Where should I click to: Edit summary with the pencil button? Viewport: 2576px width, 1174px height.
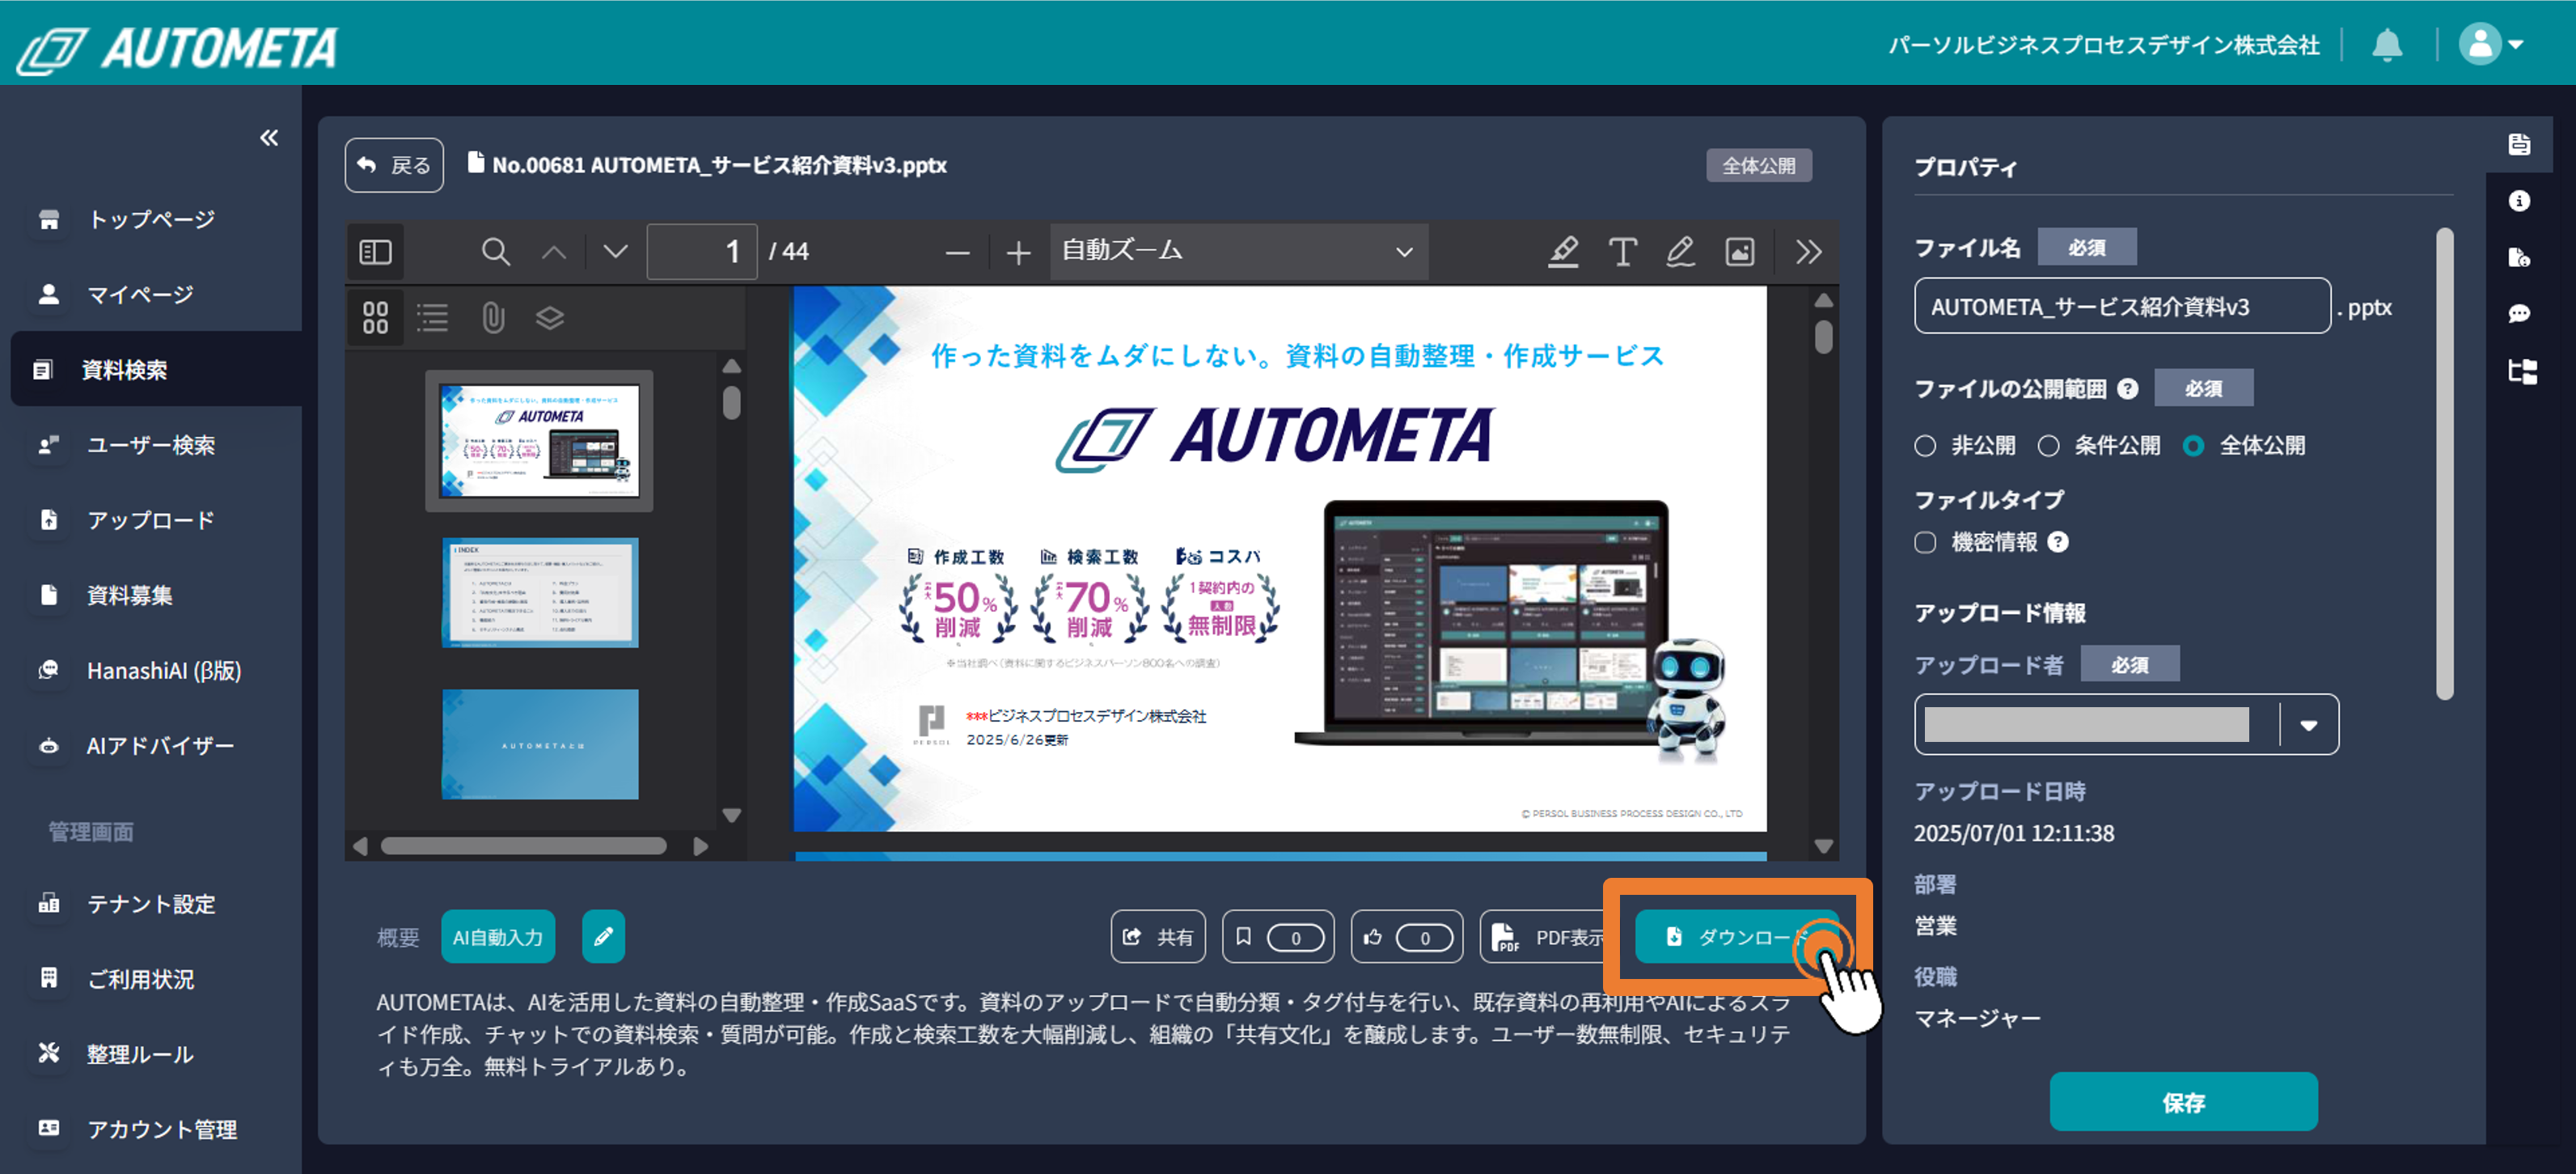click(604, 937)
